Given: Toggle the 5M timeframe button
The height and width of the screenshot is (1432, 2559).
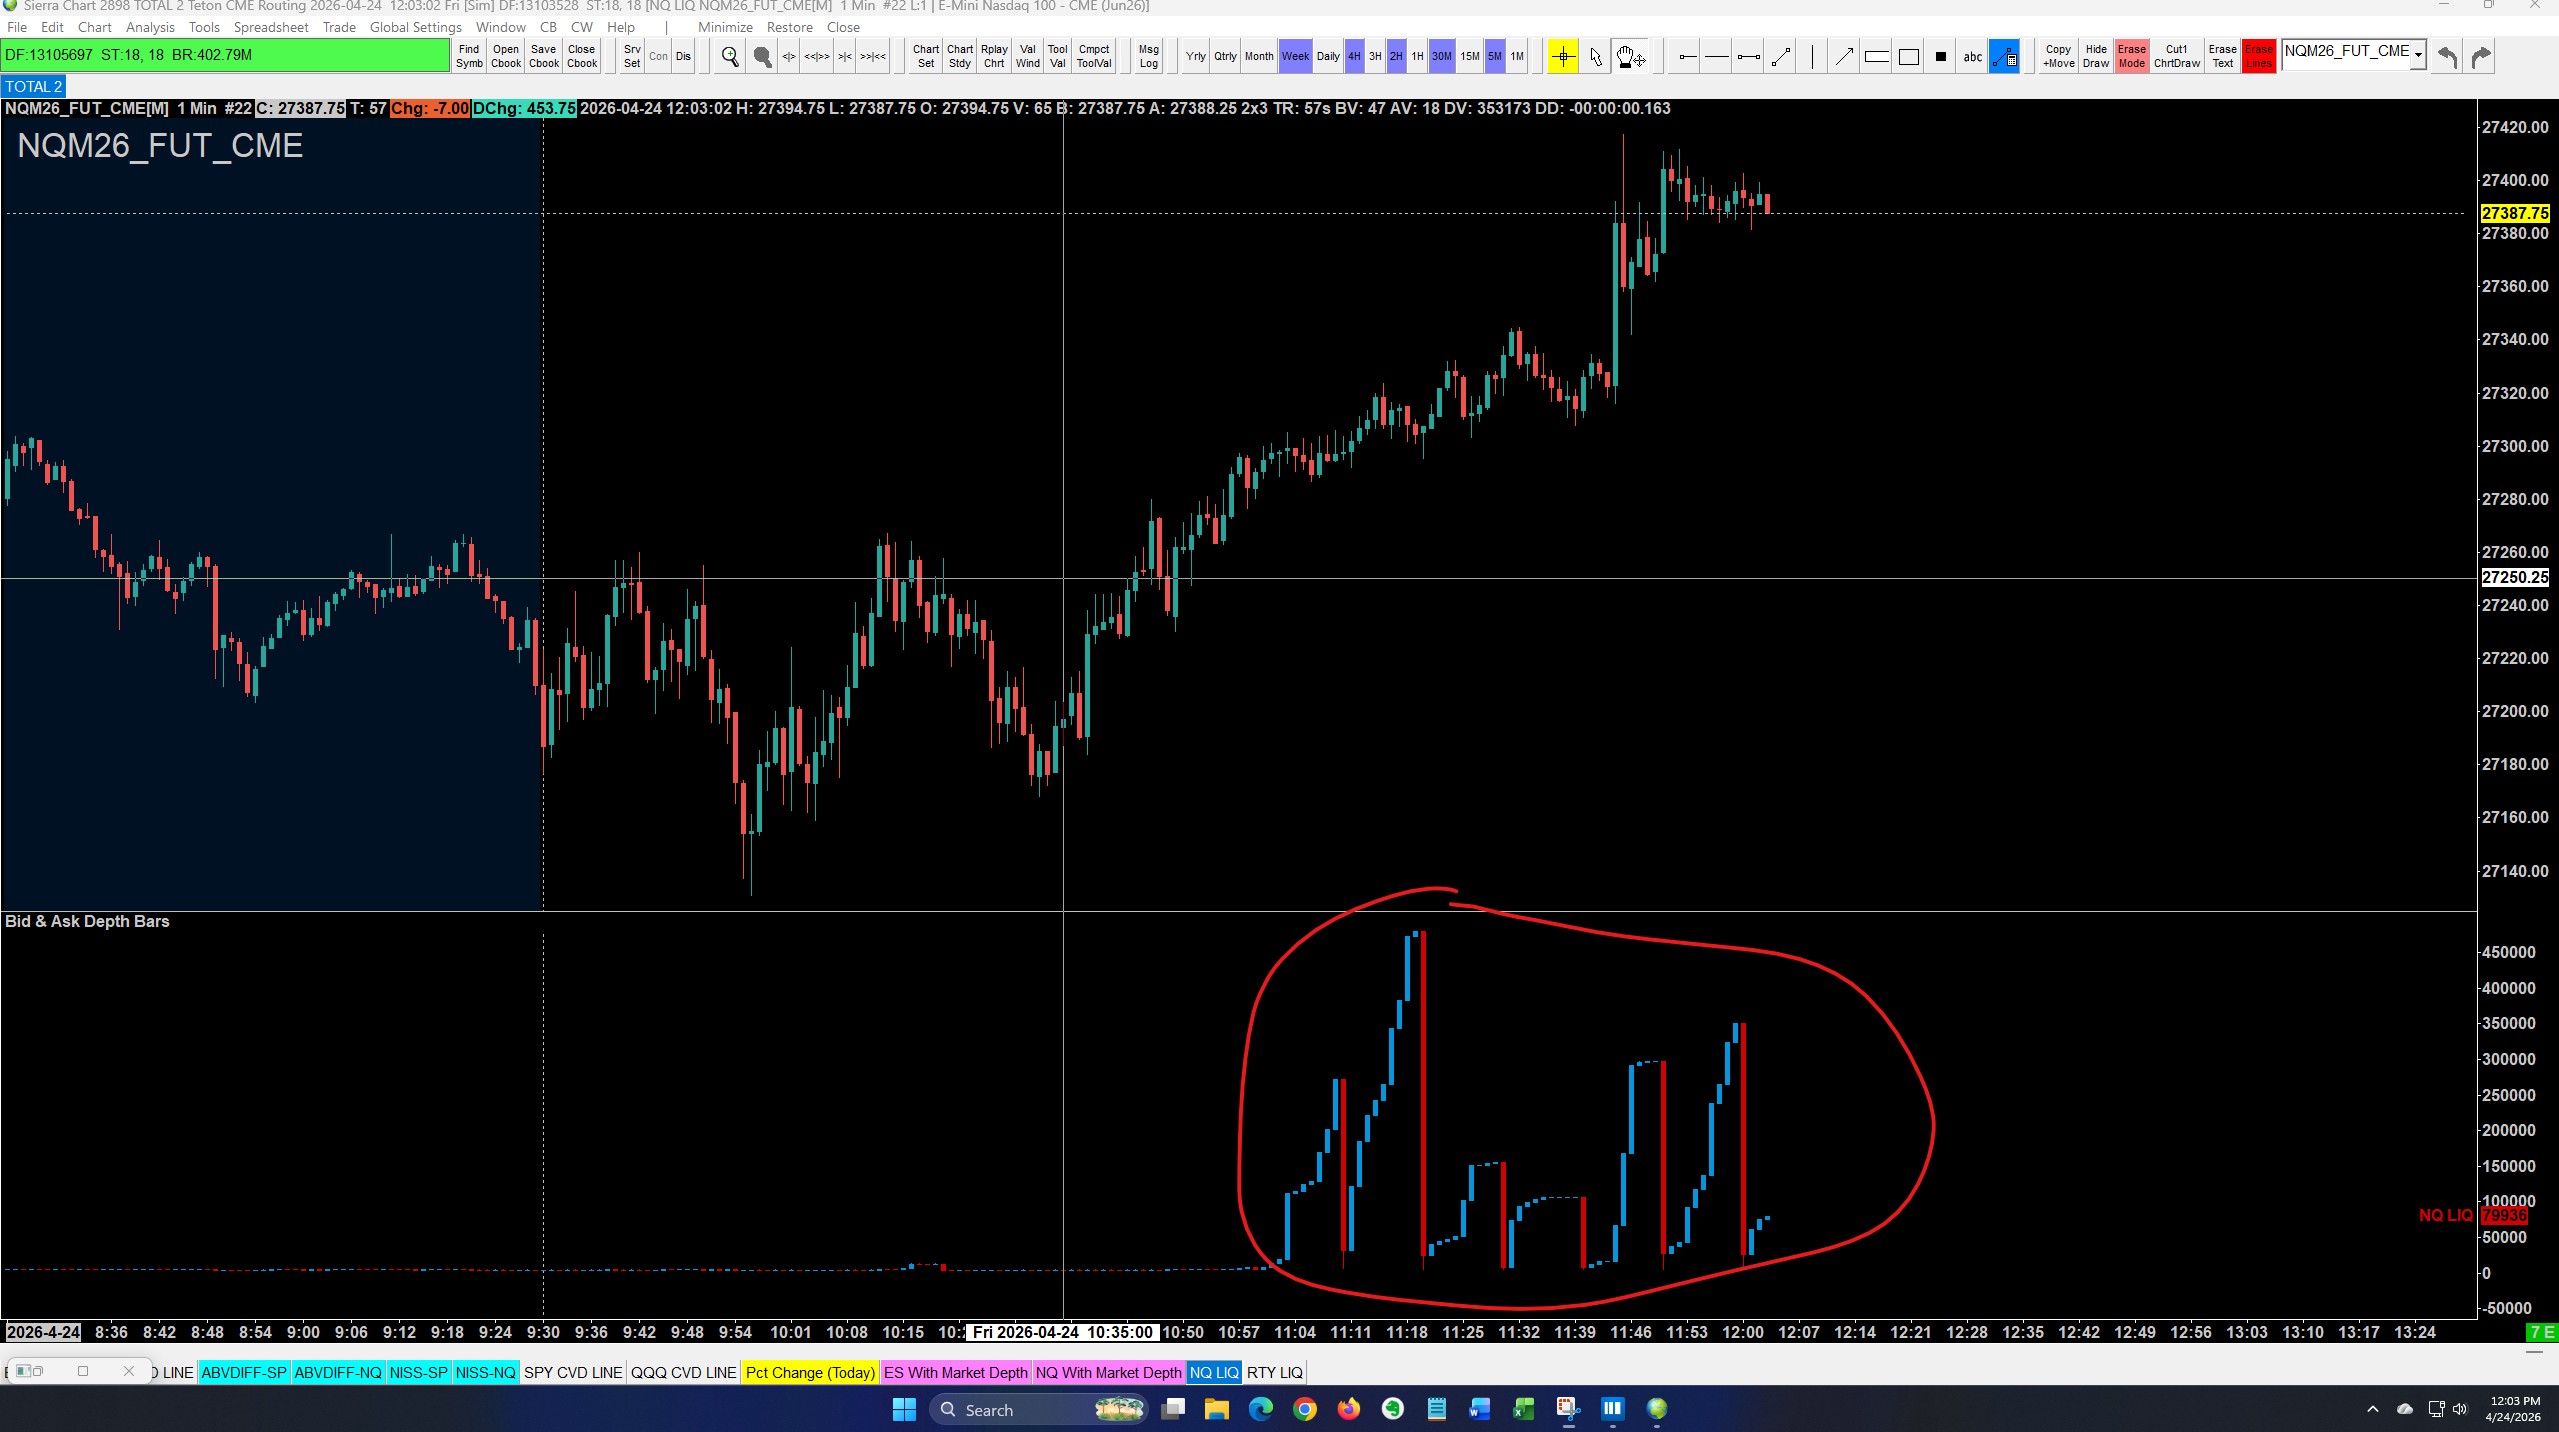Looking at the screenshot, I should [1494, 56].
